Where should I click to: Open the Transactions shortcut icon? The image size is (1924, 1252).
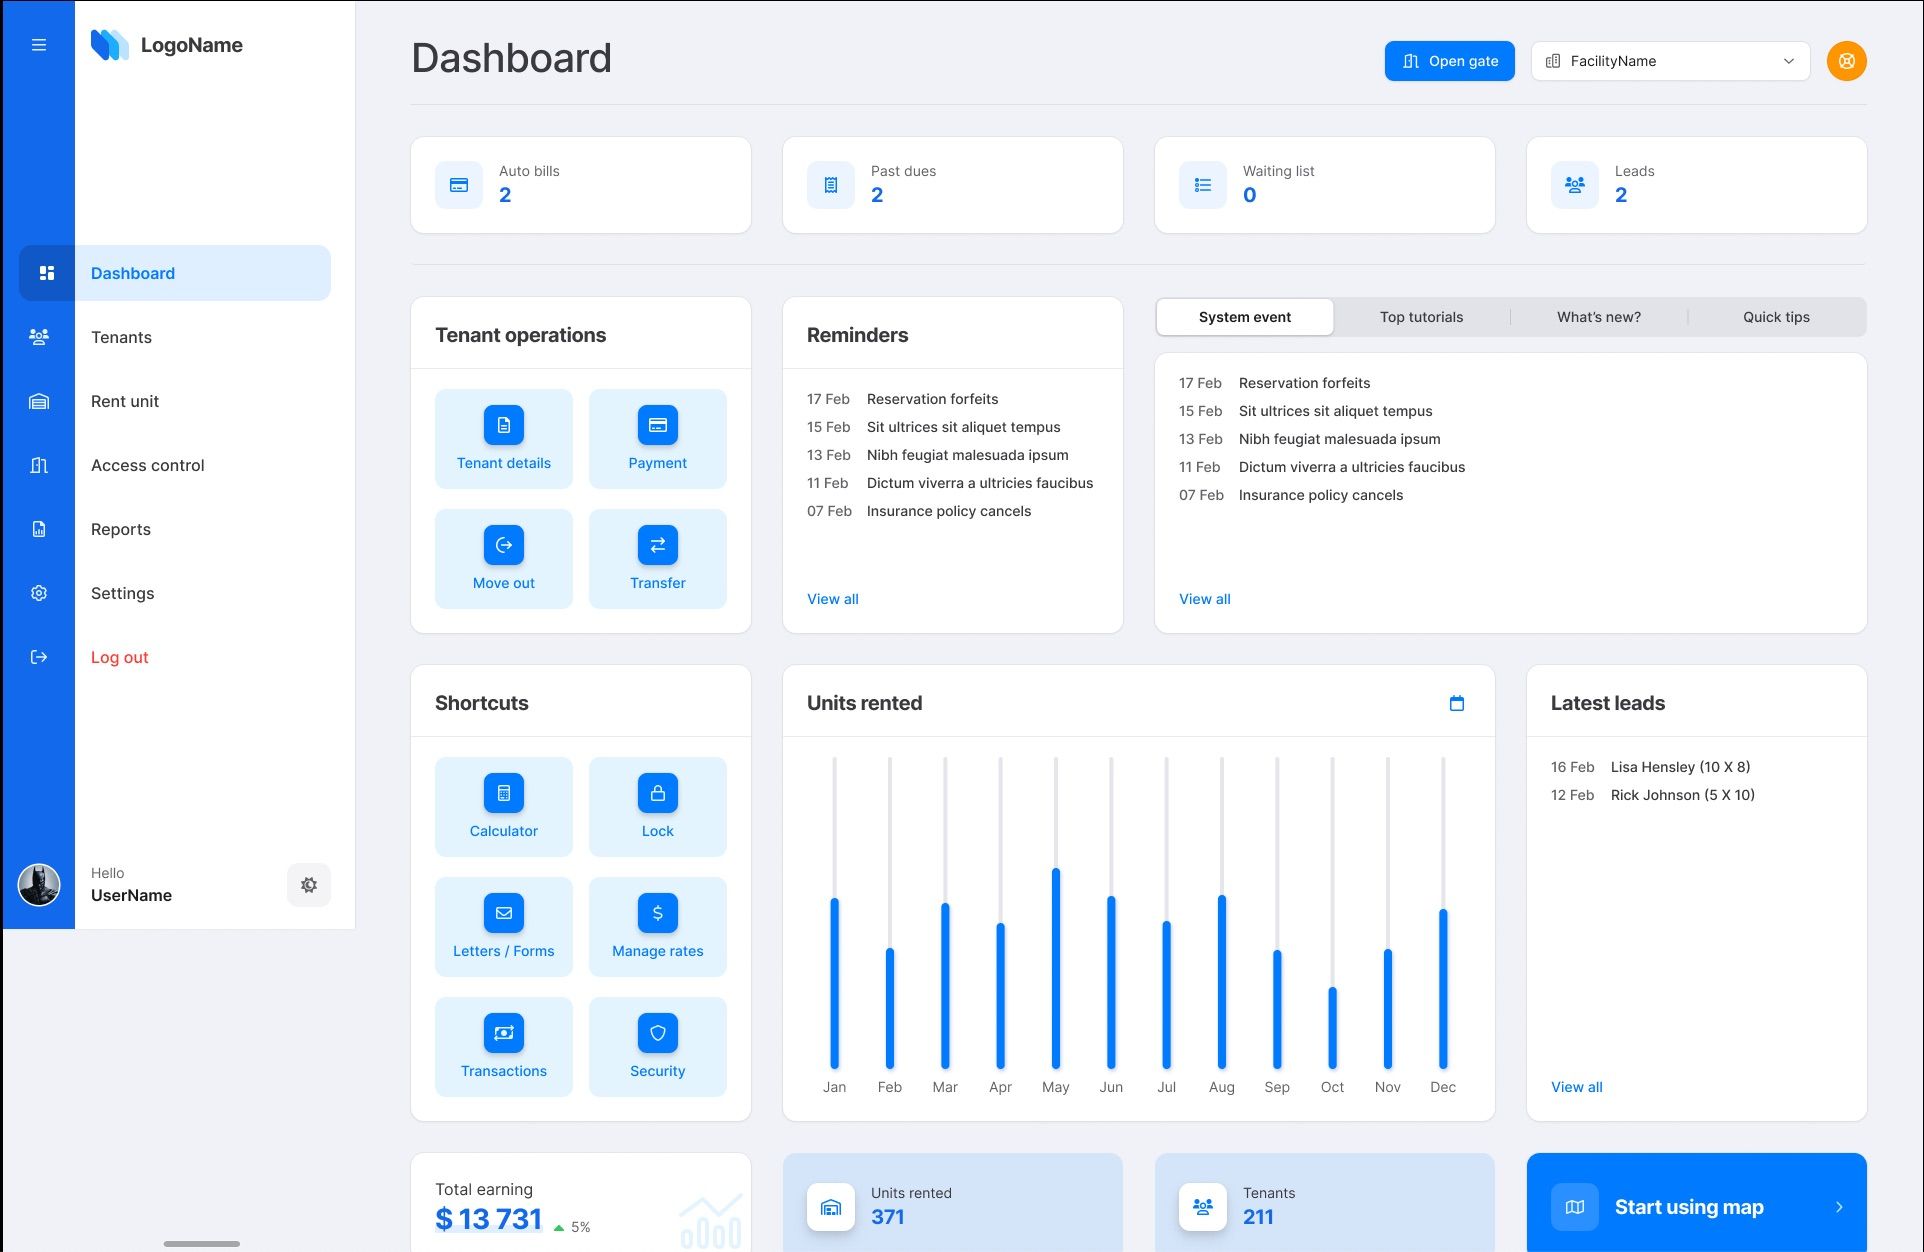(503, 1033)
